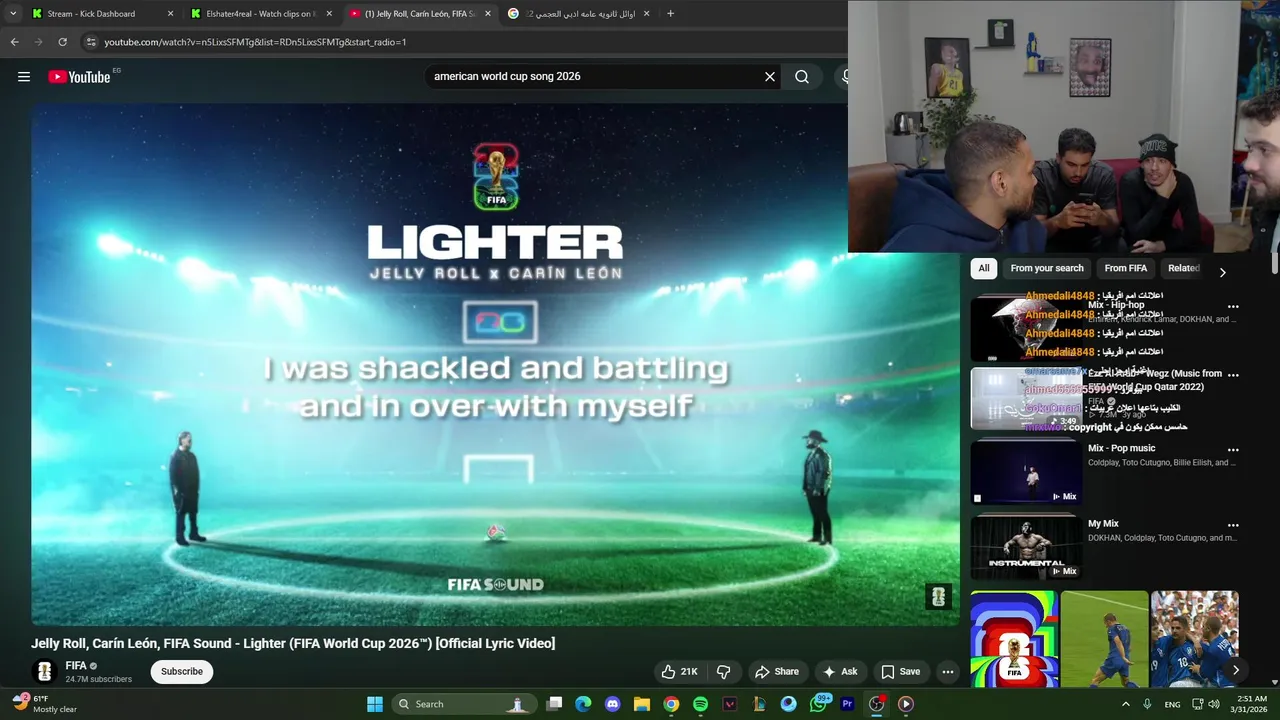The height and width of the screenshot is (720, 1280).
Task: Open the Windows Start menu
Action: click(375, 704)
